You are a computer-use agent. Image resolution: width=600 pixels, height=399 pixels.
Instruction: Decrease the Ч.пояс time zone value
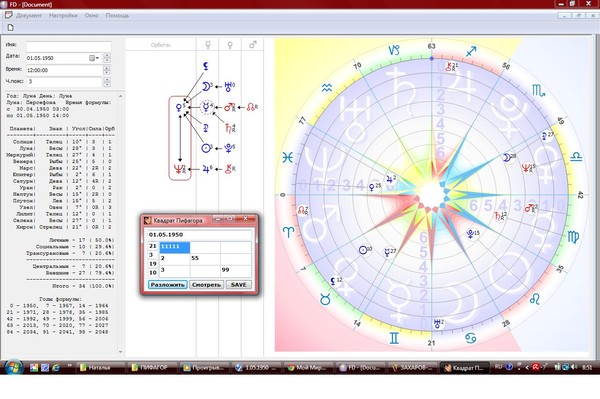(x=107, y=84)
